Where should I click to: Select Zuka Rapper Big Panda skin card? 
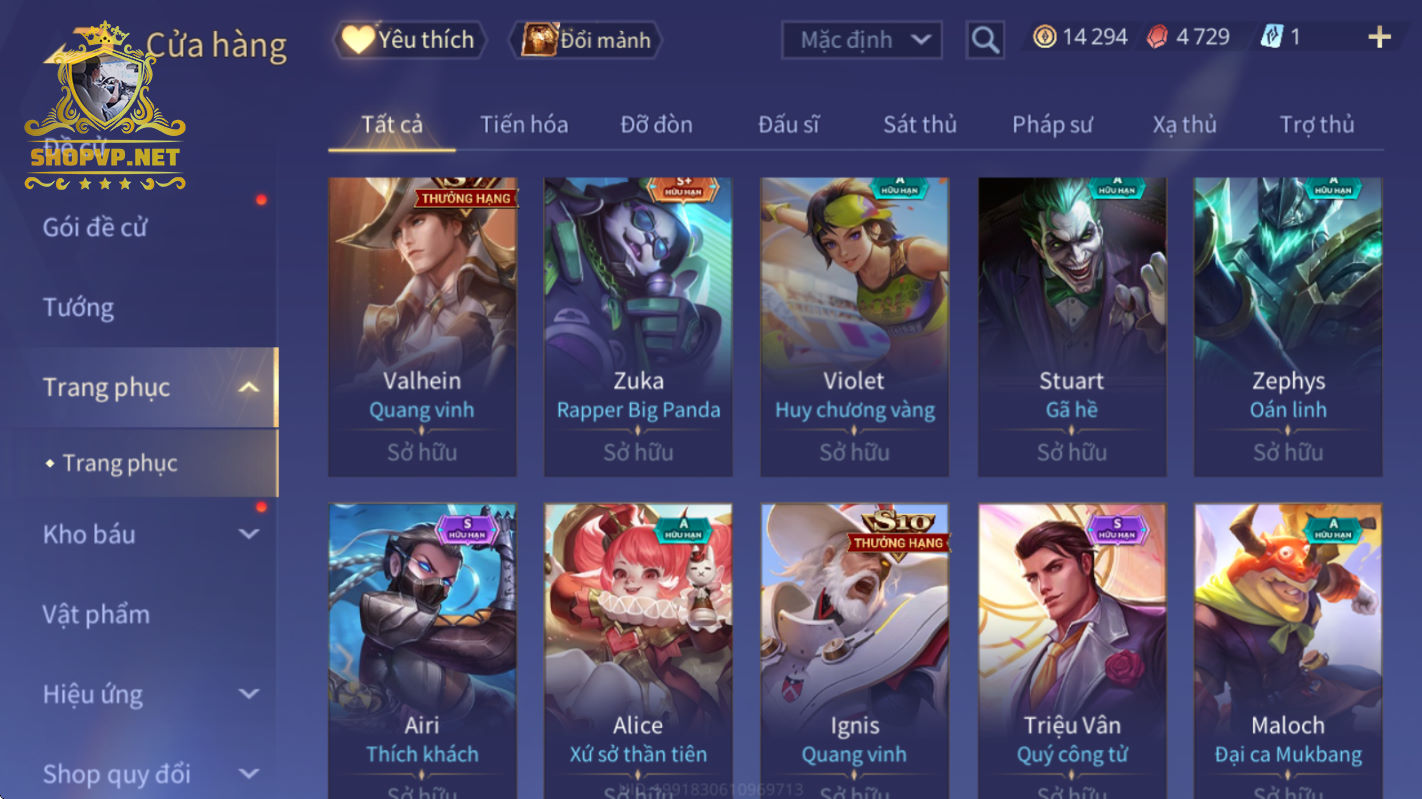pos(638,327)
